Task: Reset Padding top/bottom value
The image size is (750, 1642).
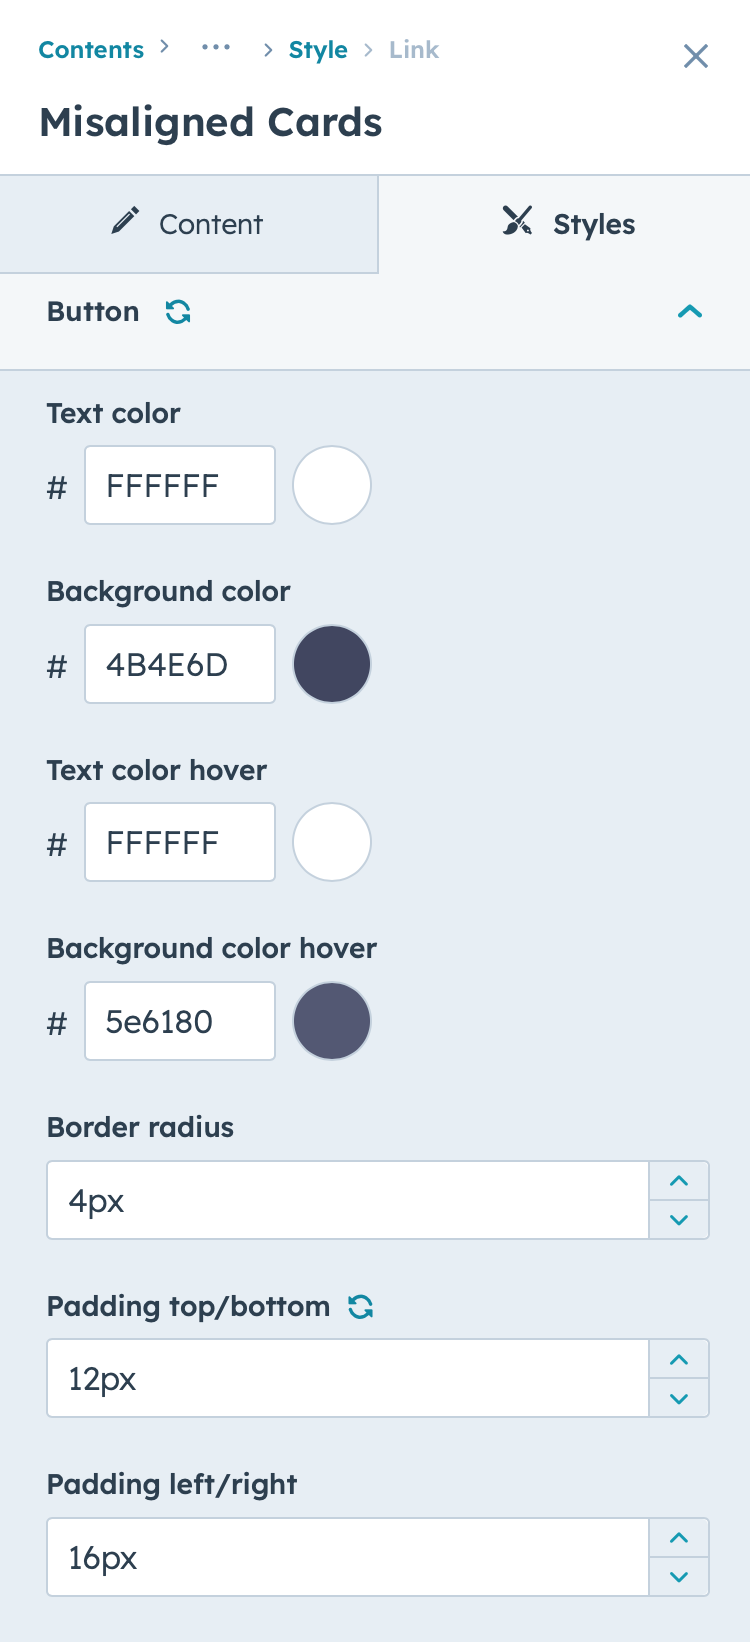Action: click(x=361, y=1306)
